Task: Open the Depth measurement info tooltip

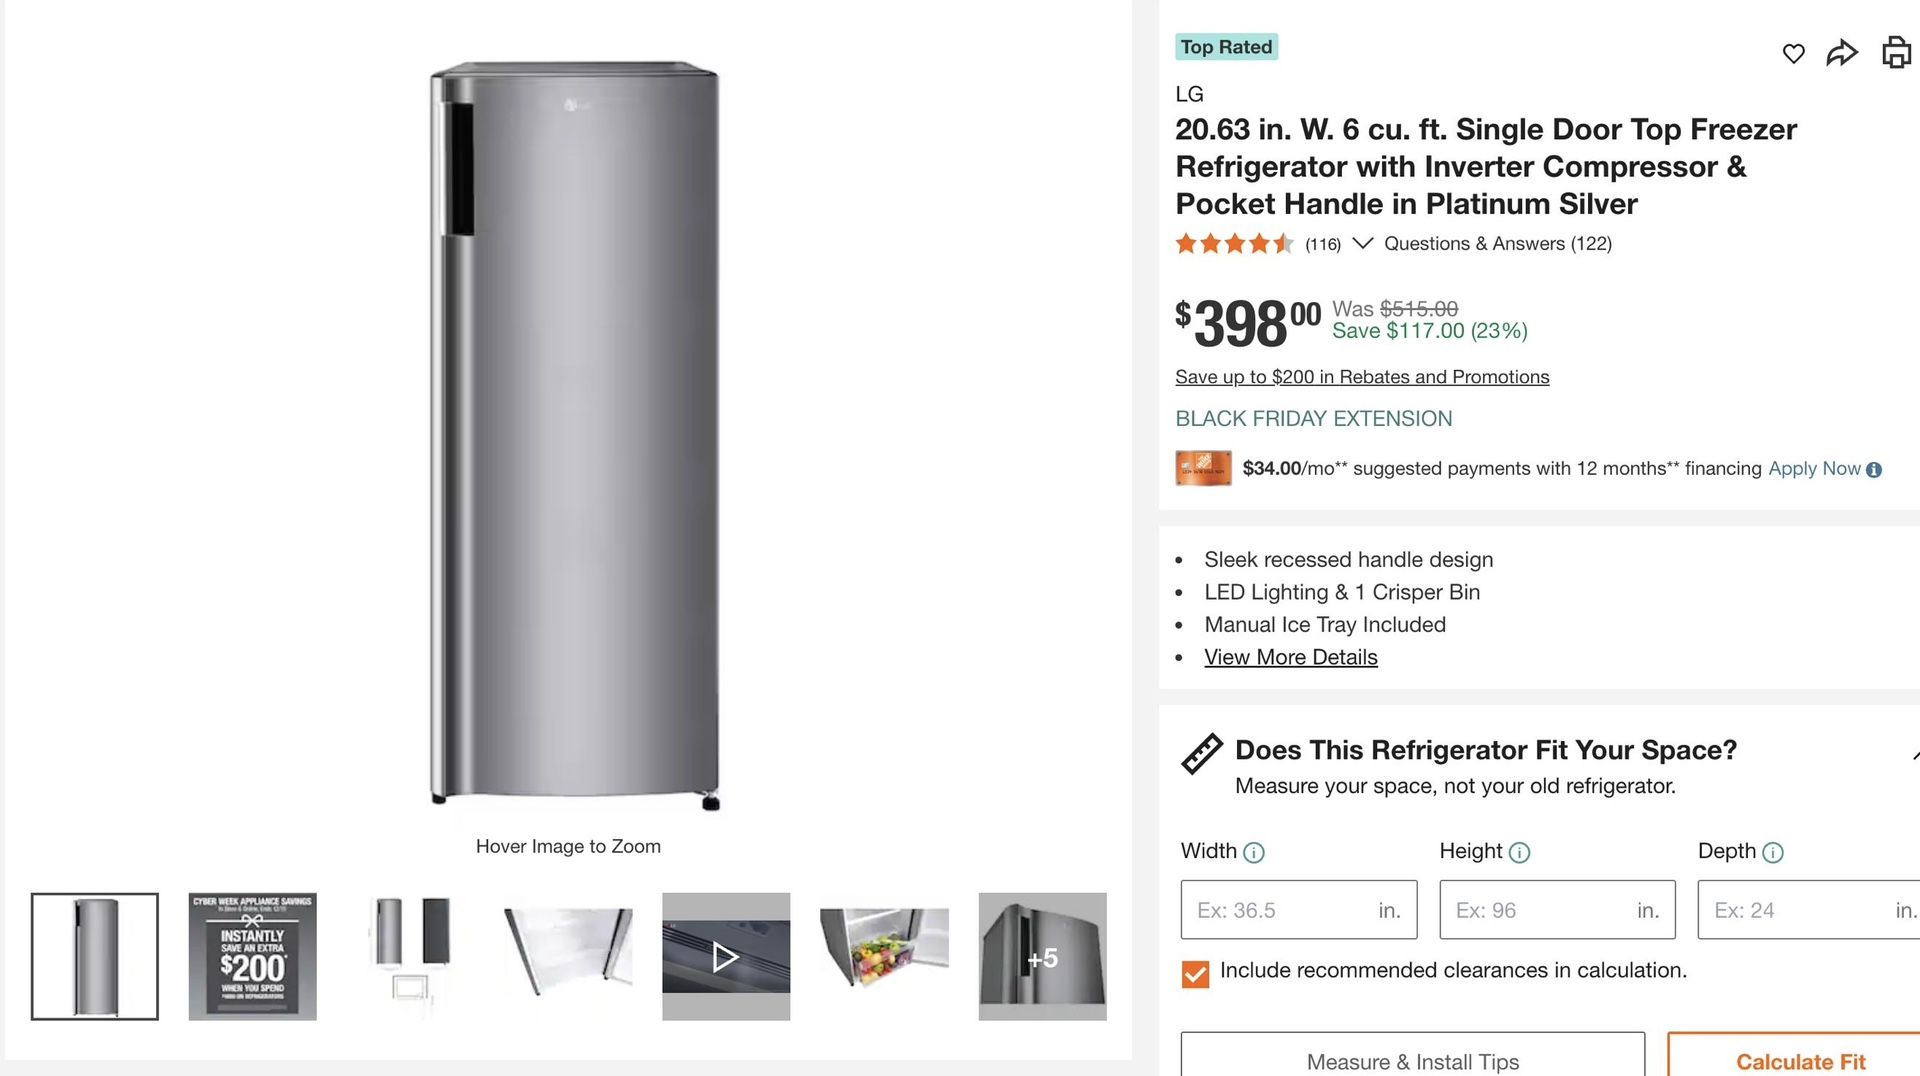Action: coord(1774,852)
